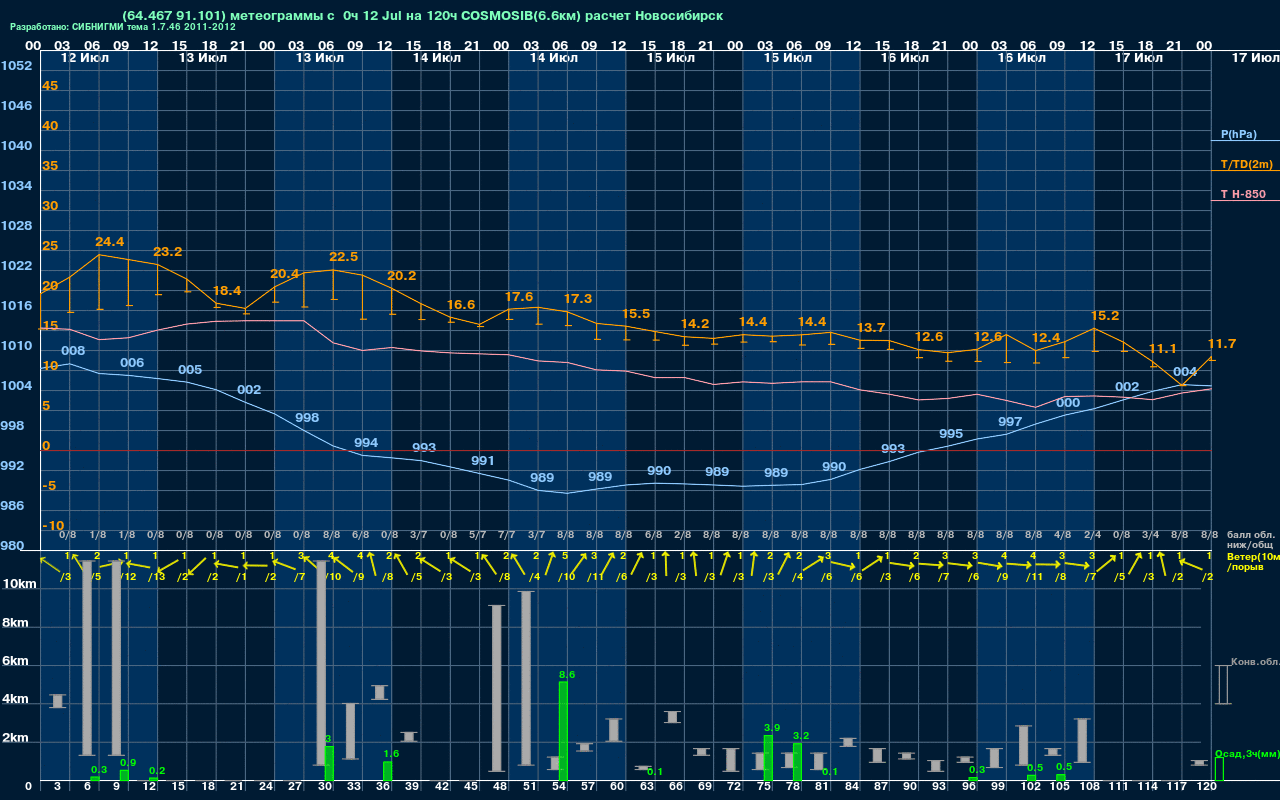Screen dimensions: 1280x800
Task: Click the 10km height axis label
Action: [17, 583]
